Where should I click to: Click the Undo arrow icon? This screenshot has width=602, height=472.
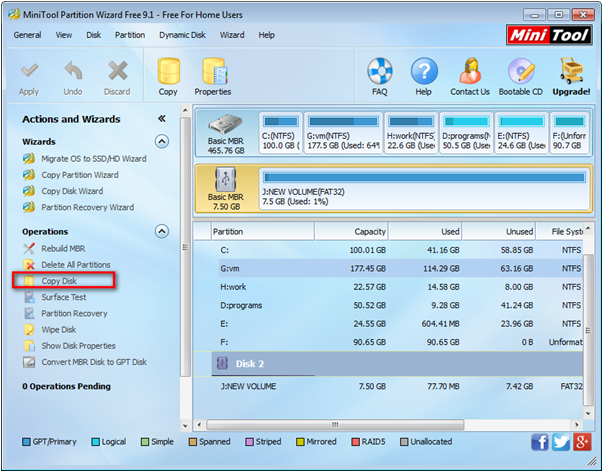click(x=73, y=71)
